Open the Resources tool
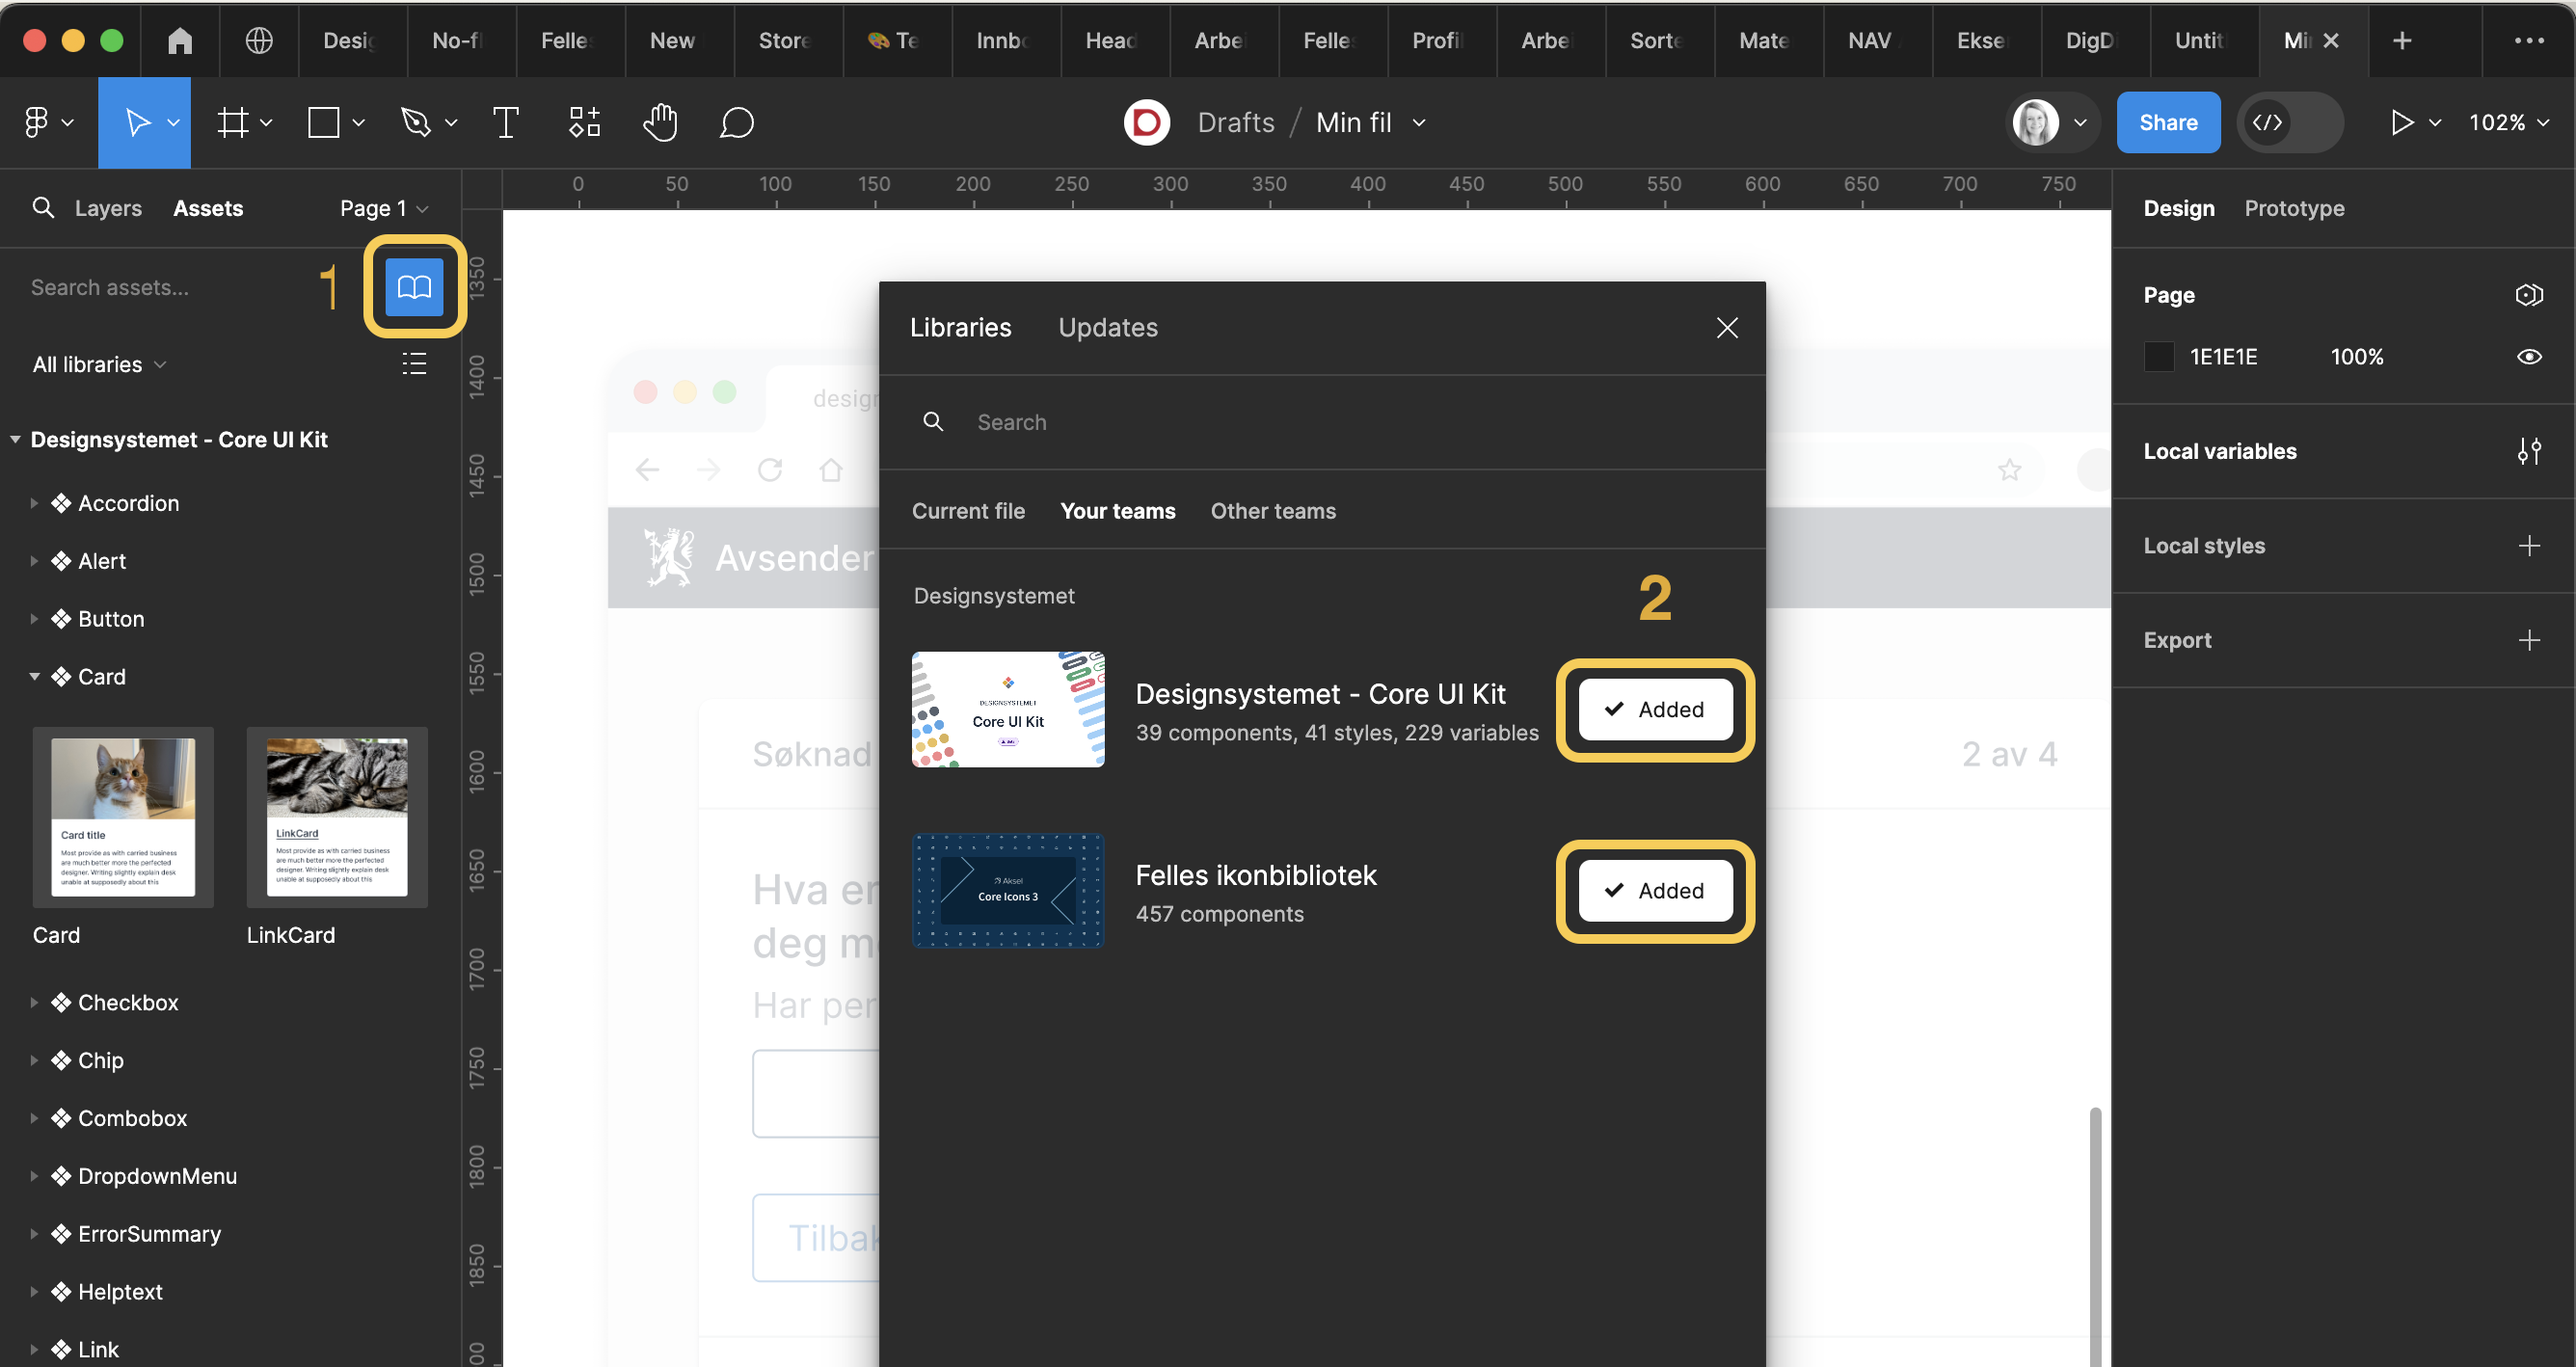This screenshot has height=1367, width=2576. pos(584,122)
